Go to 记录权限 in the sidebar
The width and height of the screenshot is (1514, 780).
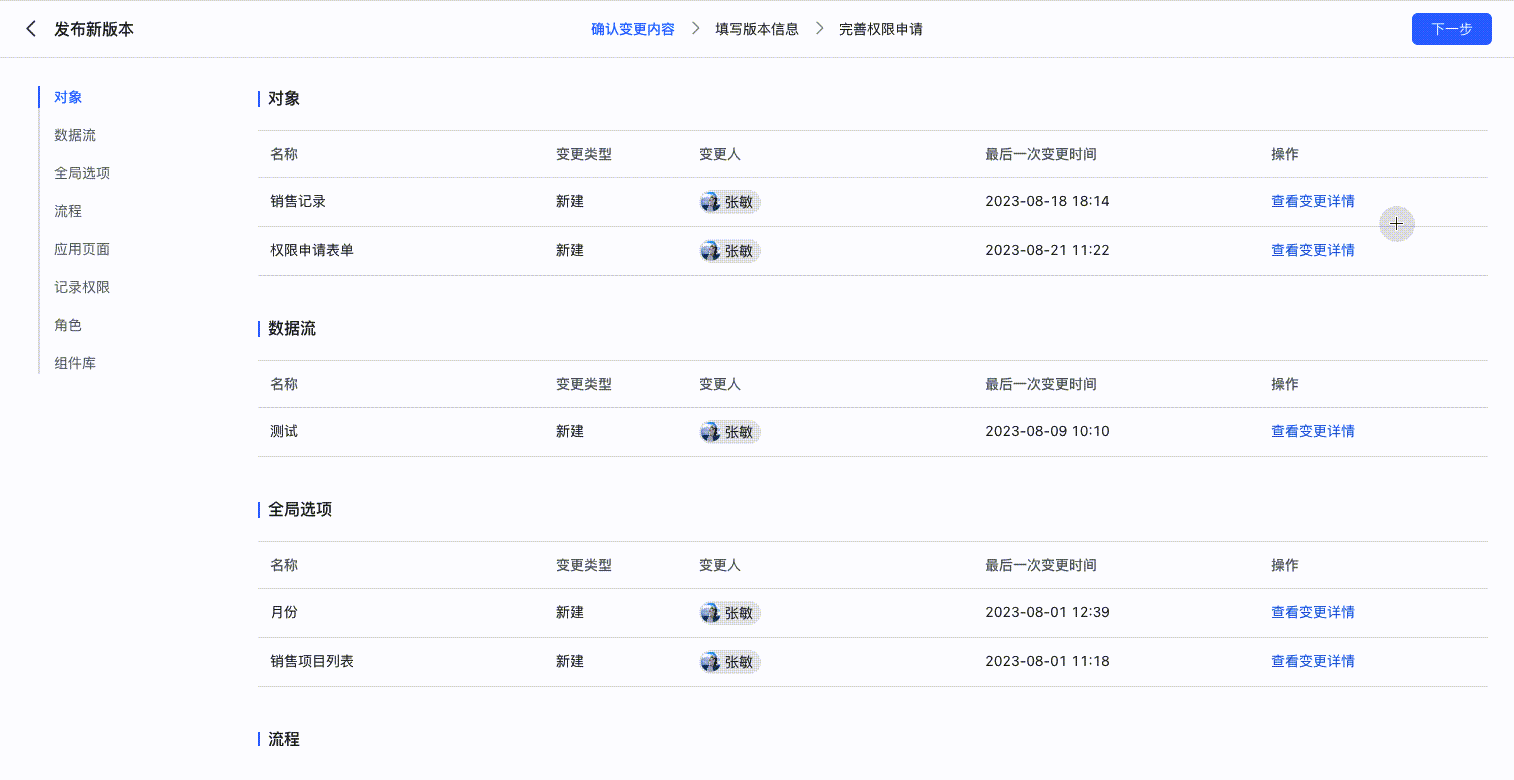pyautogui.click(x=82, y=287)
